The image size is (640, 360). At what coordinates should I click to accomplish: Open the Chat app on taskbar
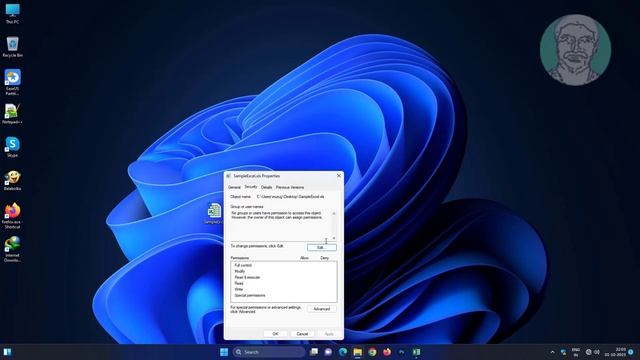tap(328, 352)
